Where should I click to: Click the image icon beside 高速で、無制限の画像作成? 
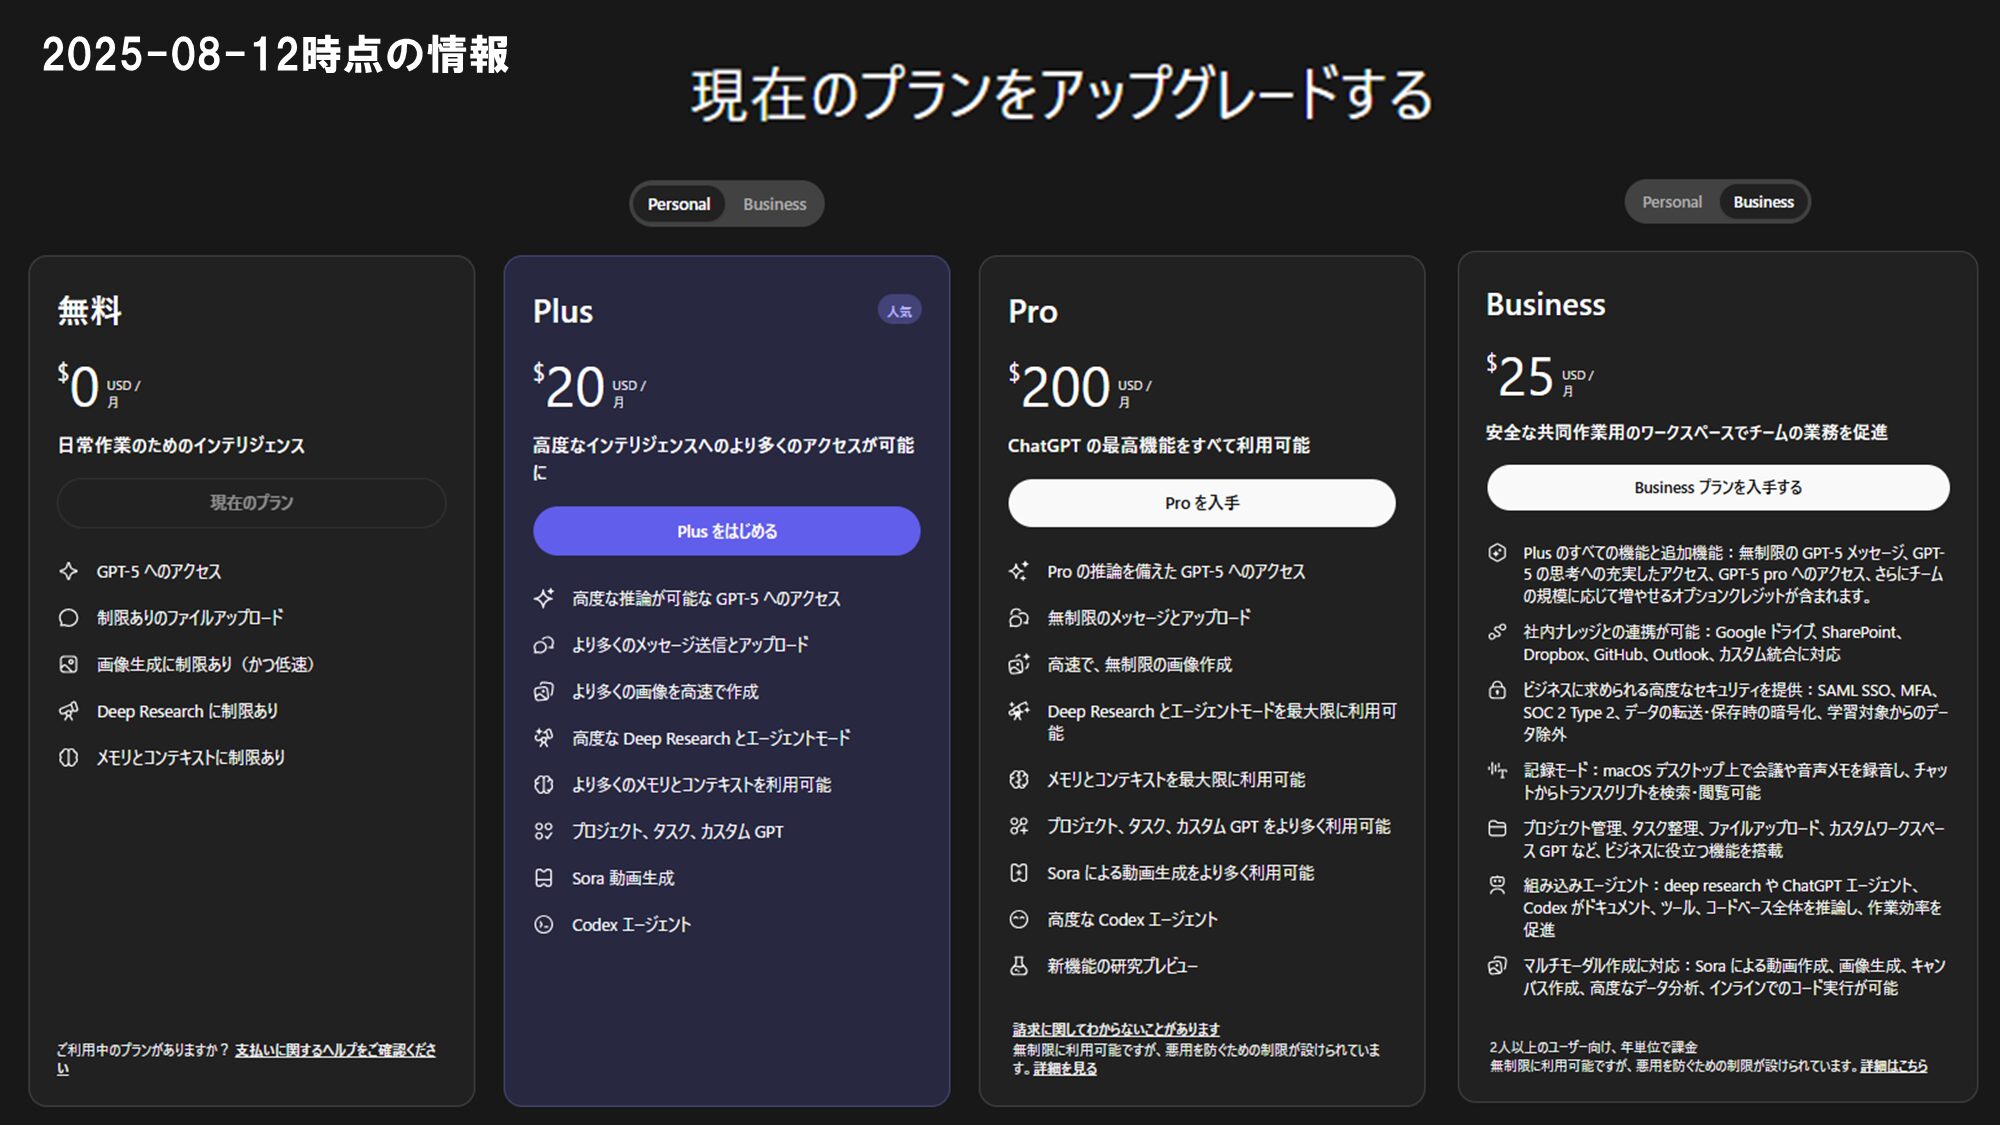point(1018,664)
